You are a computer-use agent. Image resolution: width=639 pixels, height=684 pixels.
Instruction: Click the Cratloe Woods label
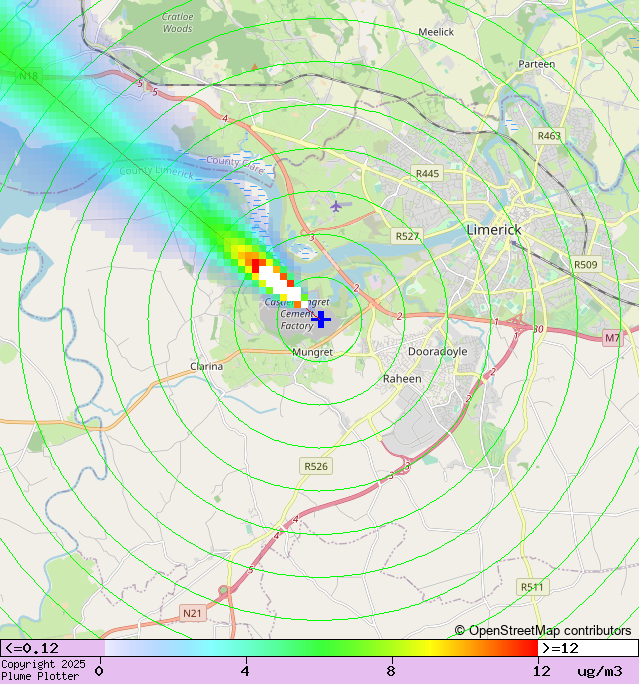coord(178,23)
